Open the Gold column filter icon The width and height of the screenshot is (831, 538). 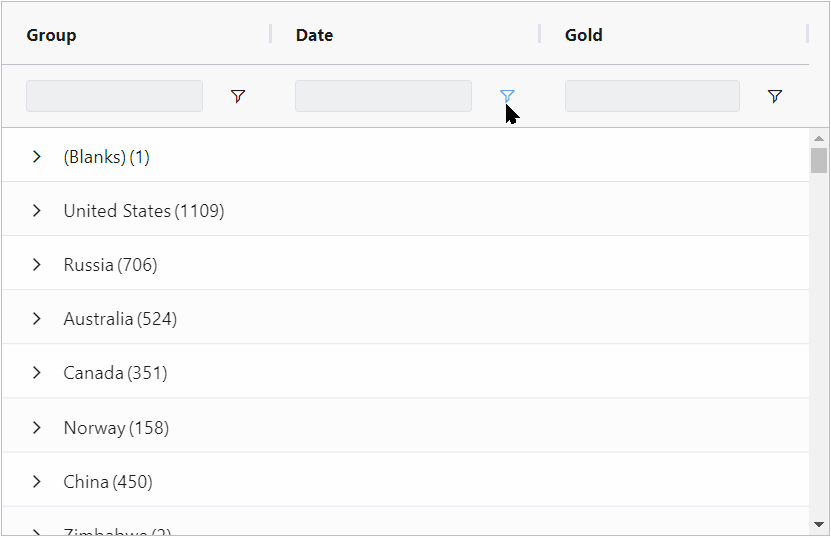point(775,96)
